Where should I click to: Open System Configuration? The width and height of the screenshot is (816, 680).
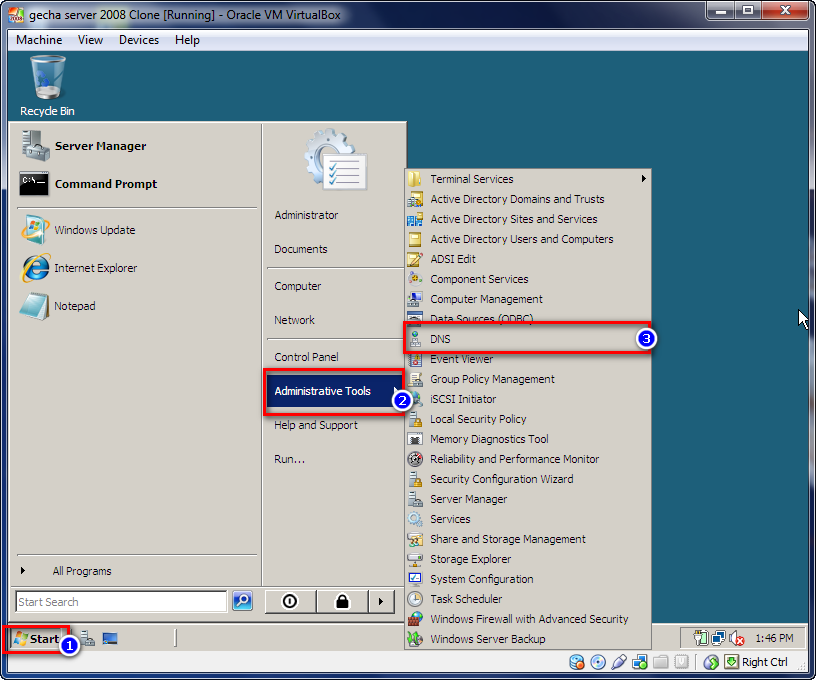(528, 579)
